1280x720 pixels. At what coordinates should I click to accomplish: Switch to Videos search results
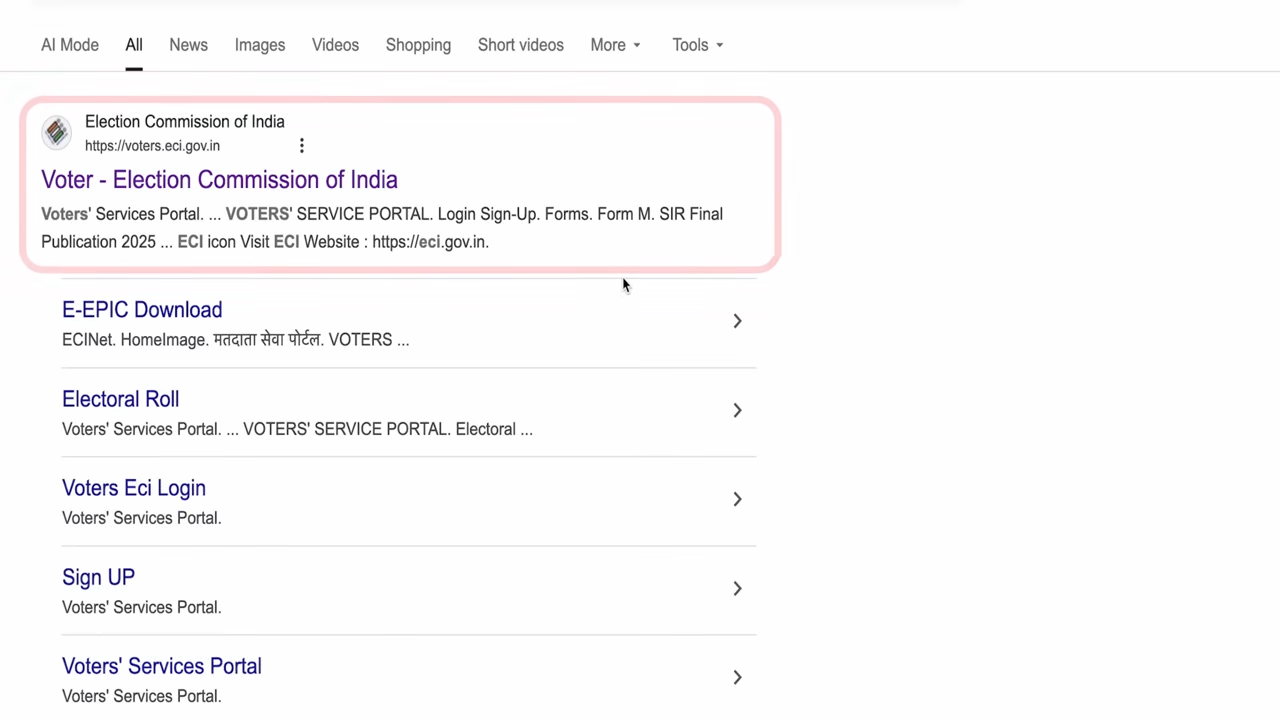point(335,45)
